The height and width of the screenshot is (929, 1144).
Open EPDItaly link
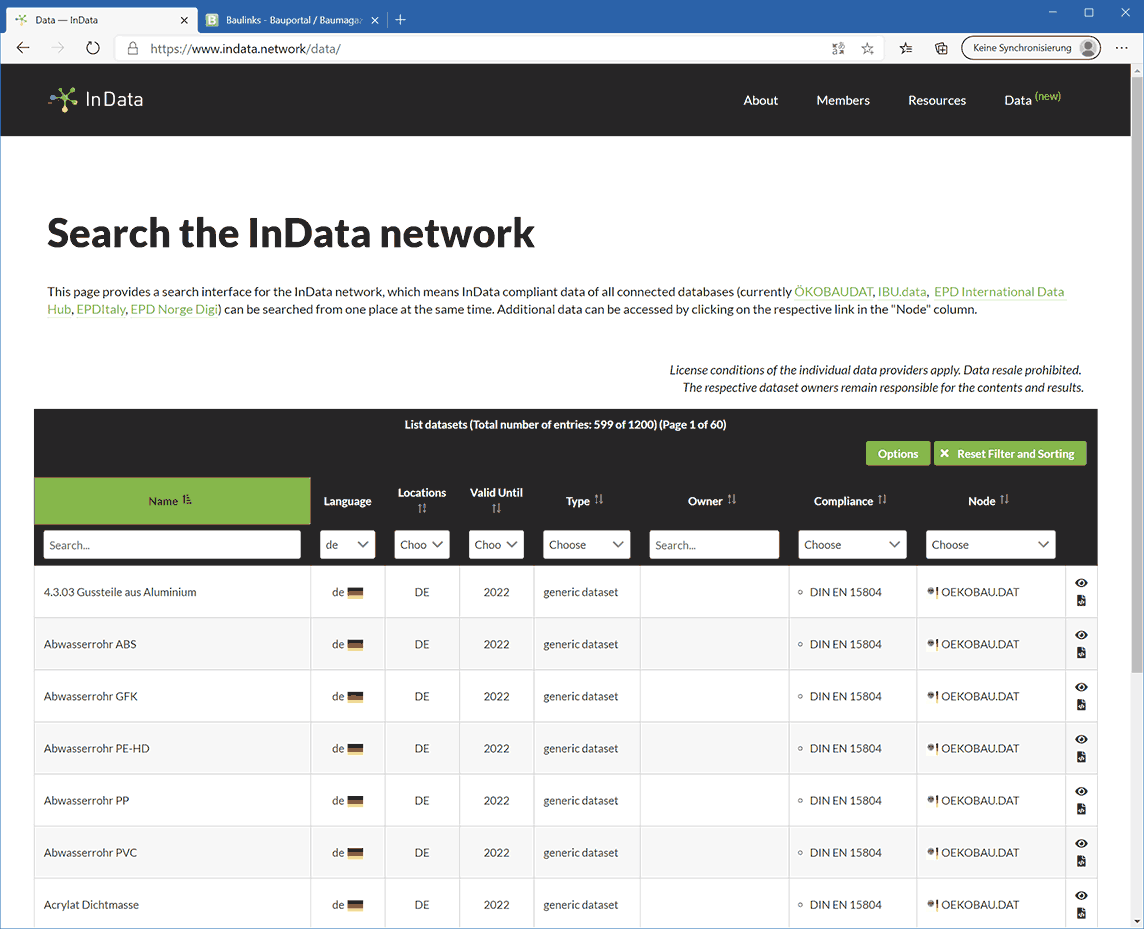(101, 309)
